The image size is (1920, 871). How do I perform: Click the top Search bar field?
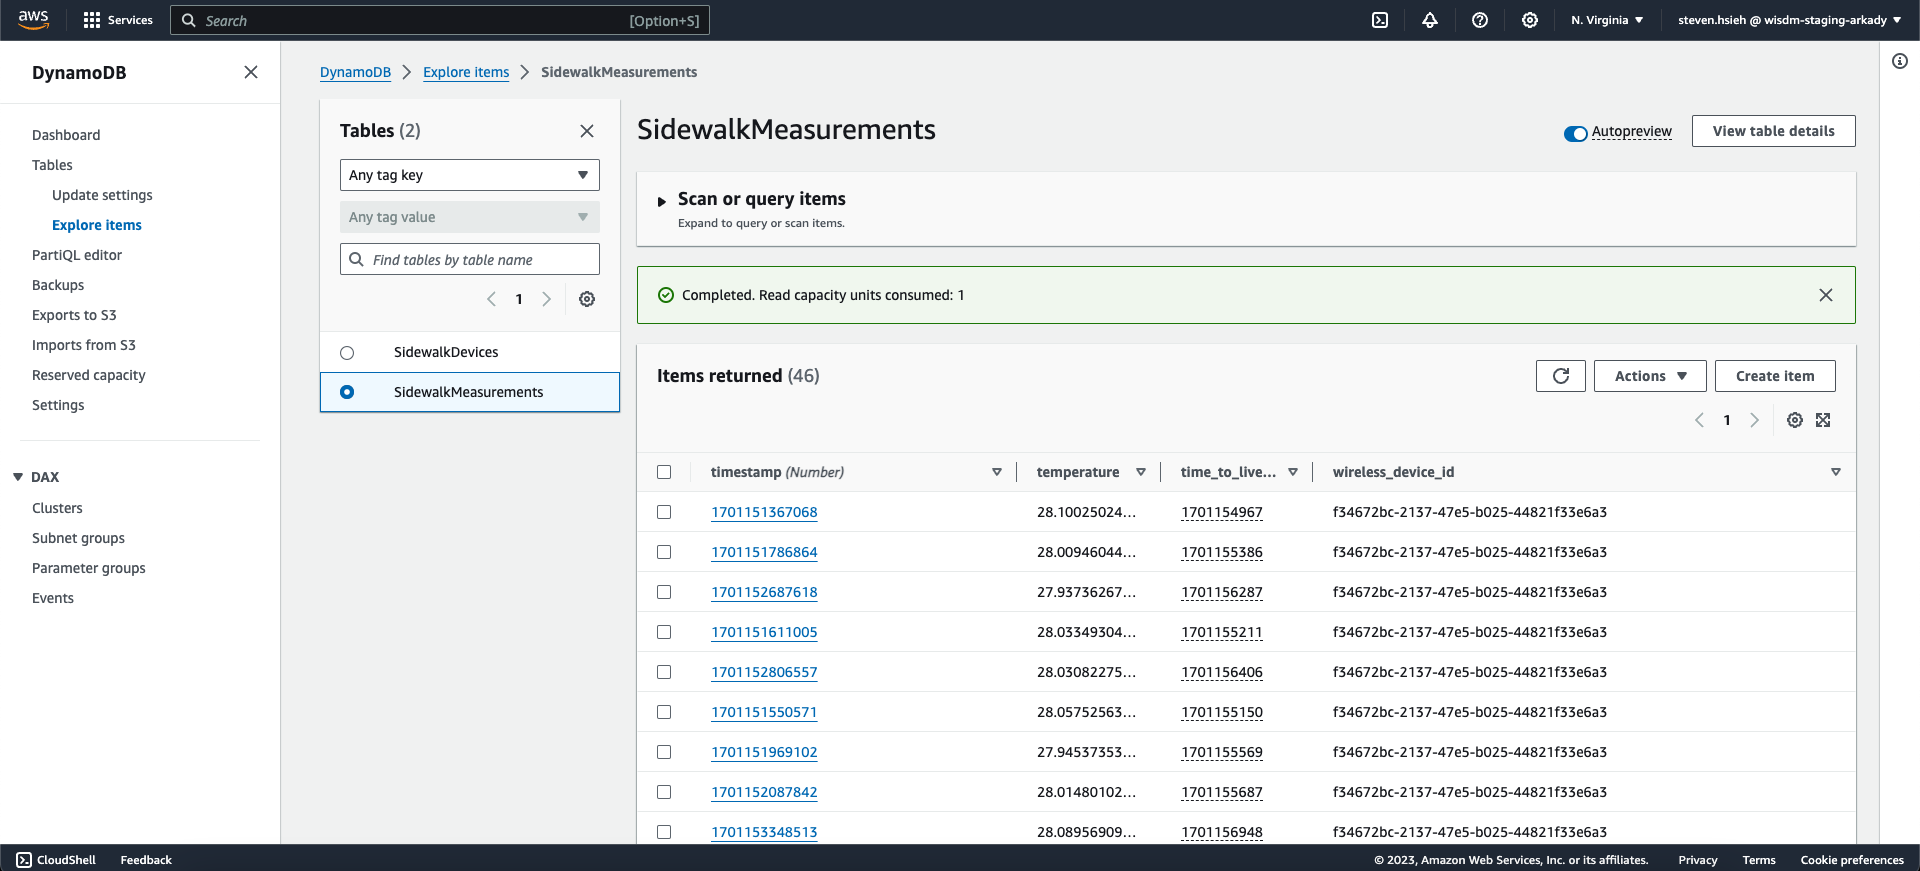440,20
